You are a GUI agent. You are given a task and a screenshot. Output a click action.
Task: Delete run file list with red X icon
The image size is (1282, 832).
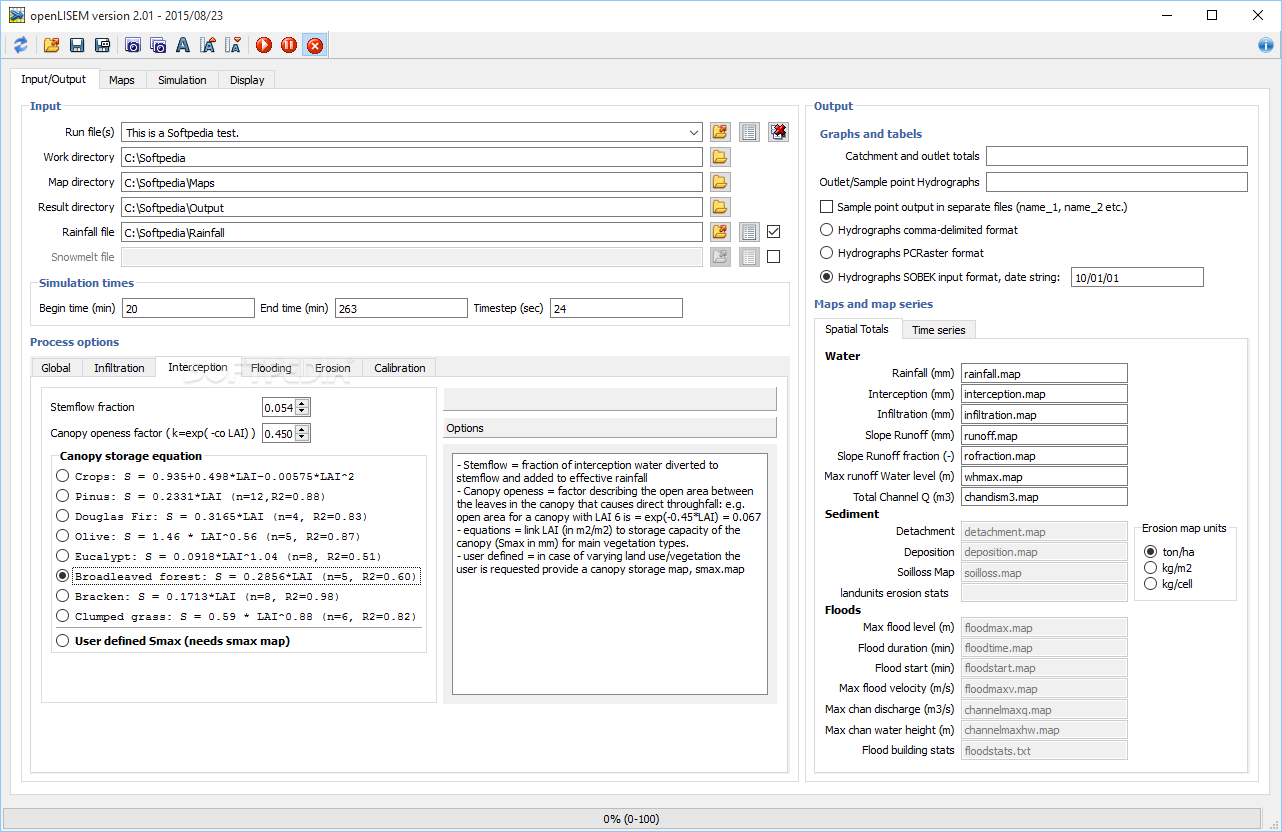click(778, 132)
